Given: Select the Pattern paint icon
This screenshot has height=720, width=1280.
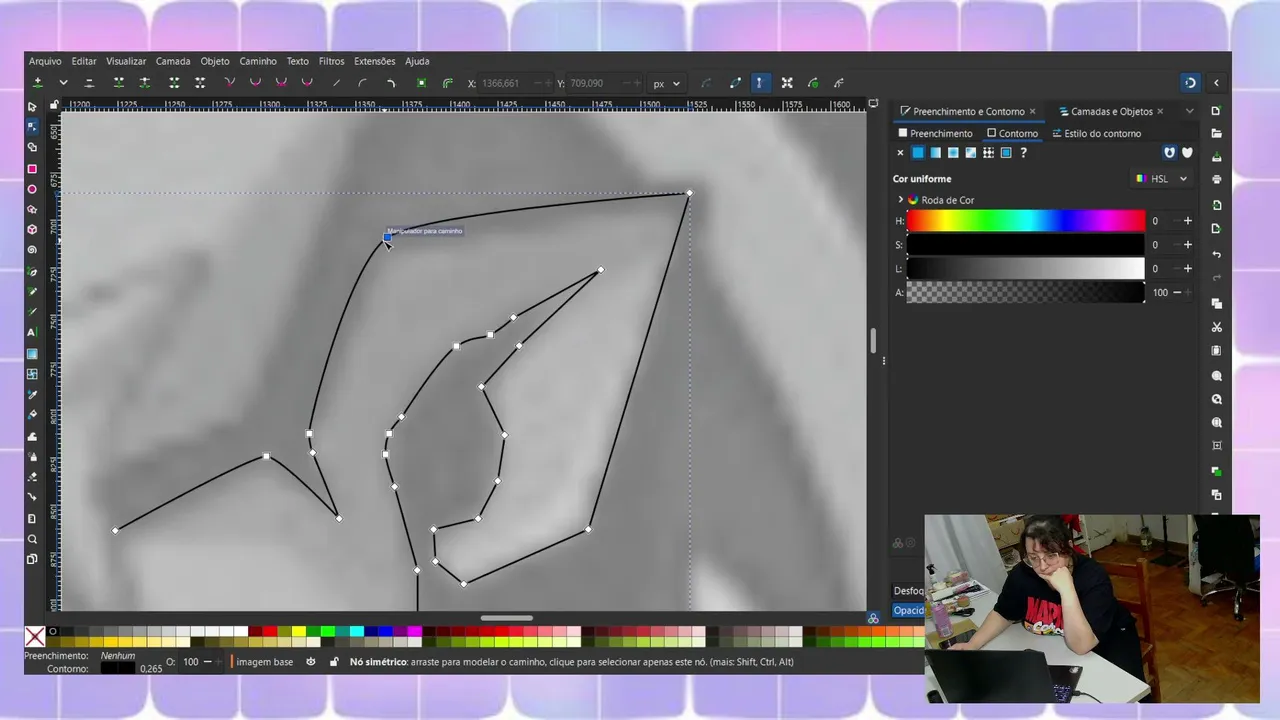Looking at the screenshot, I should pos(988,153).
